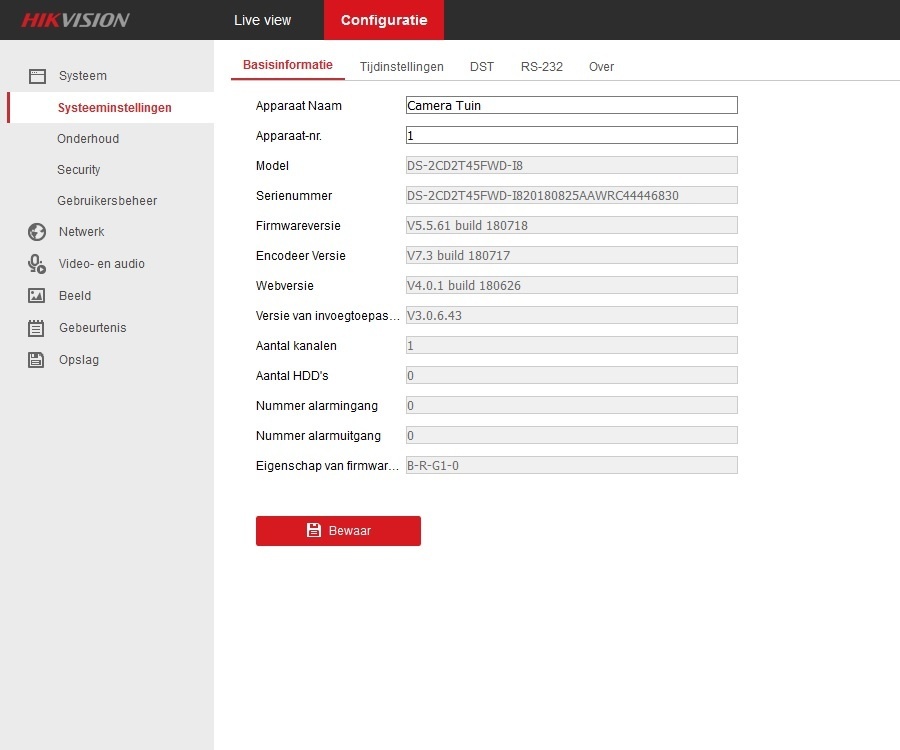This screenshot has width=900, height=750.
Task: Click the Encodeer Versie field V7.3
Action: 572,255
